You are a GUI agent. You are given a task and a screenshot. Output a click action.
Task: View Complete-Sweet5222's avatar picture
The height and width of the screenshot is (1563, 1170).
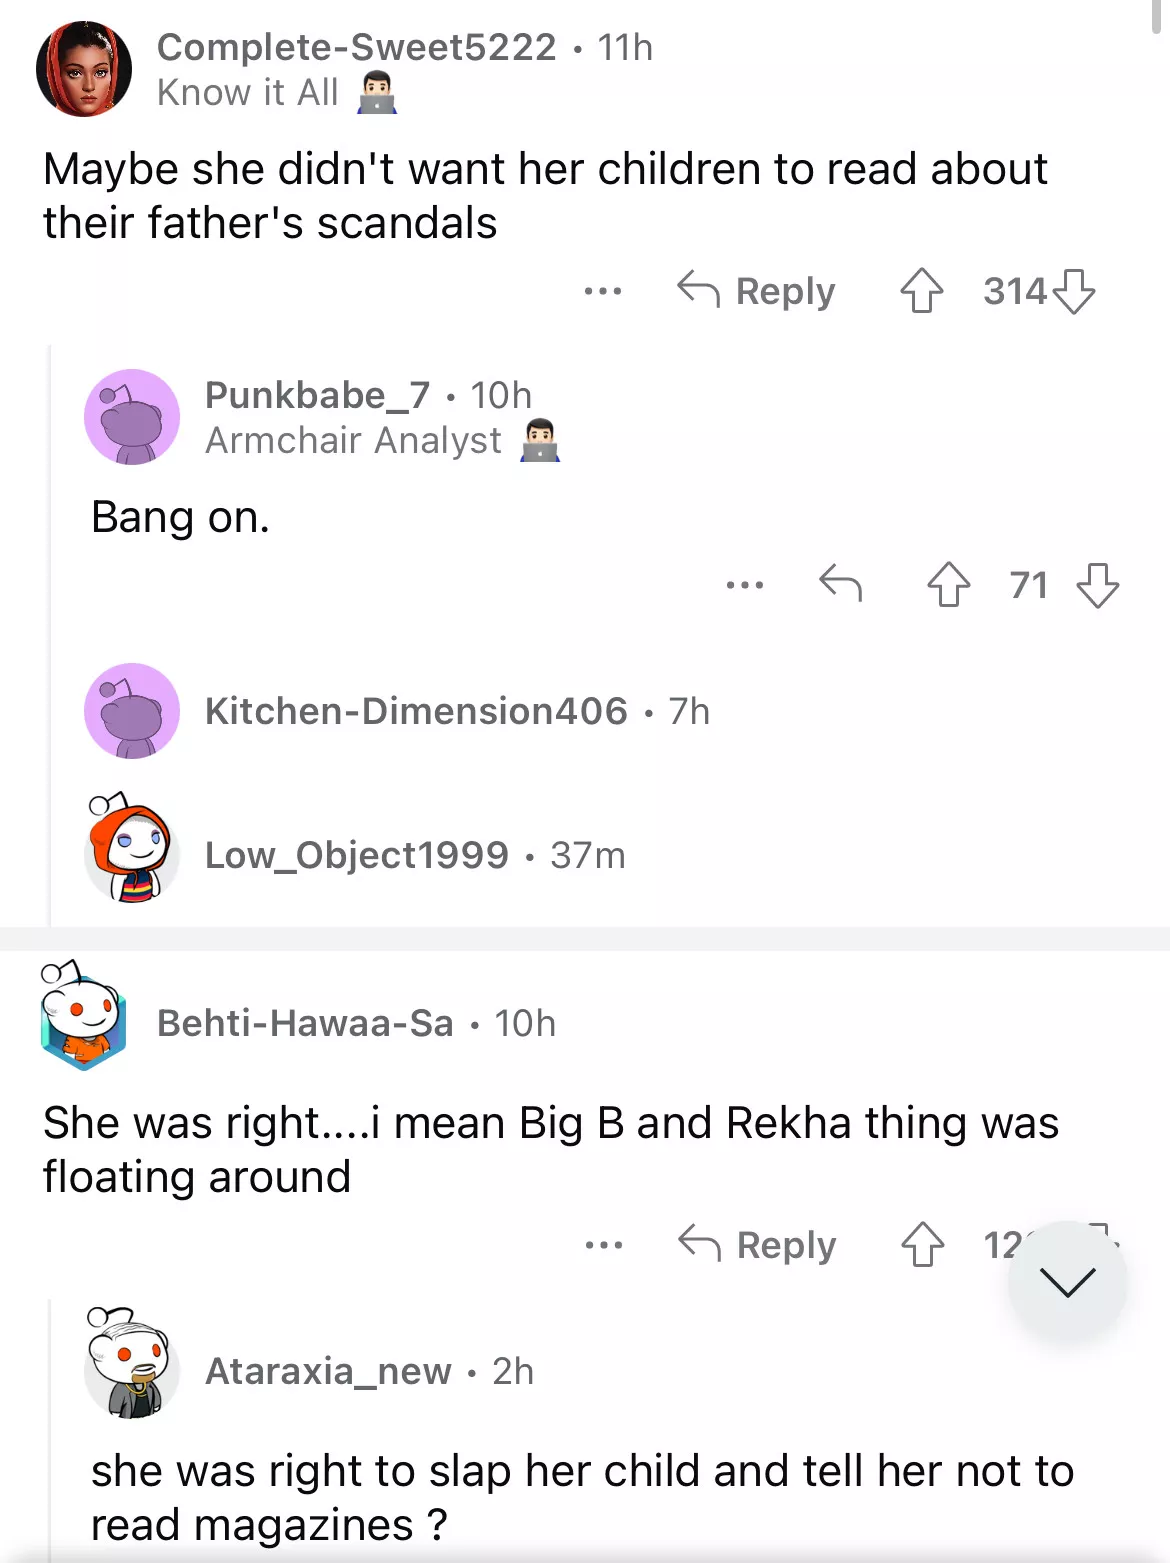(84, 69)
